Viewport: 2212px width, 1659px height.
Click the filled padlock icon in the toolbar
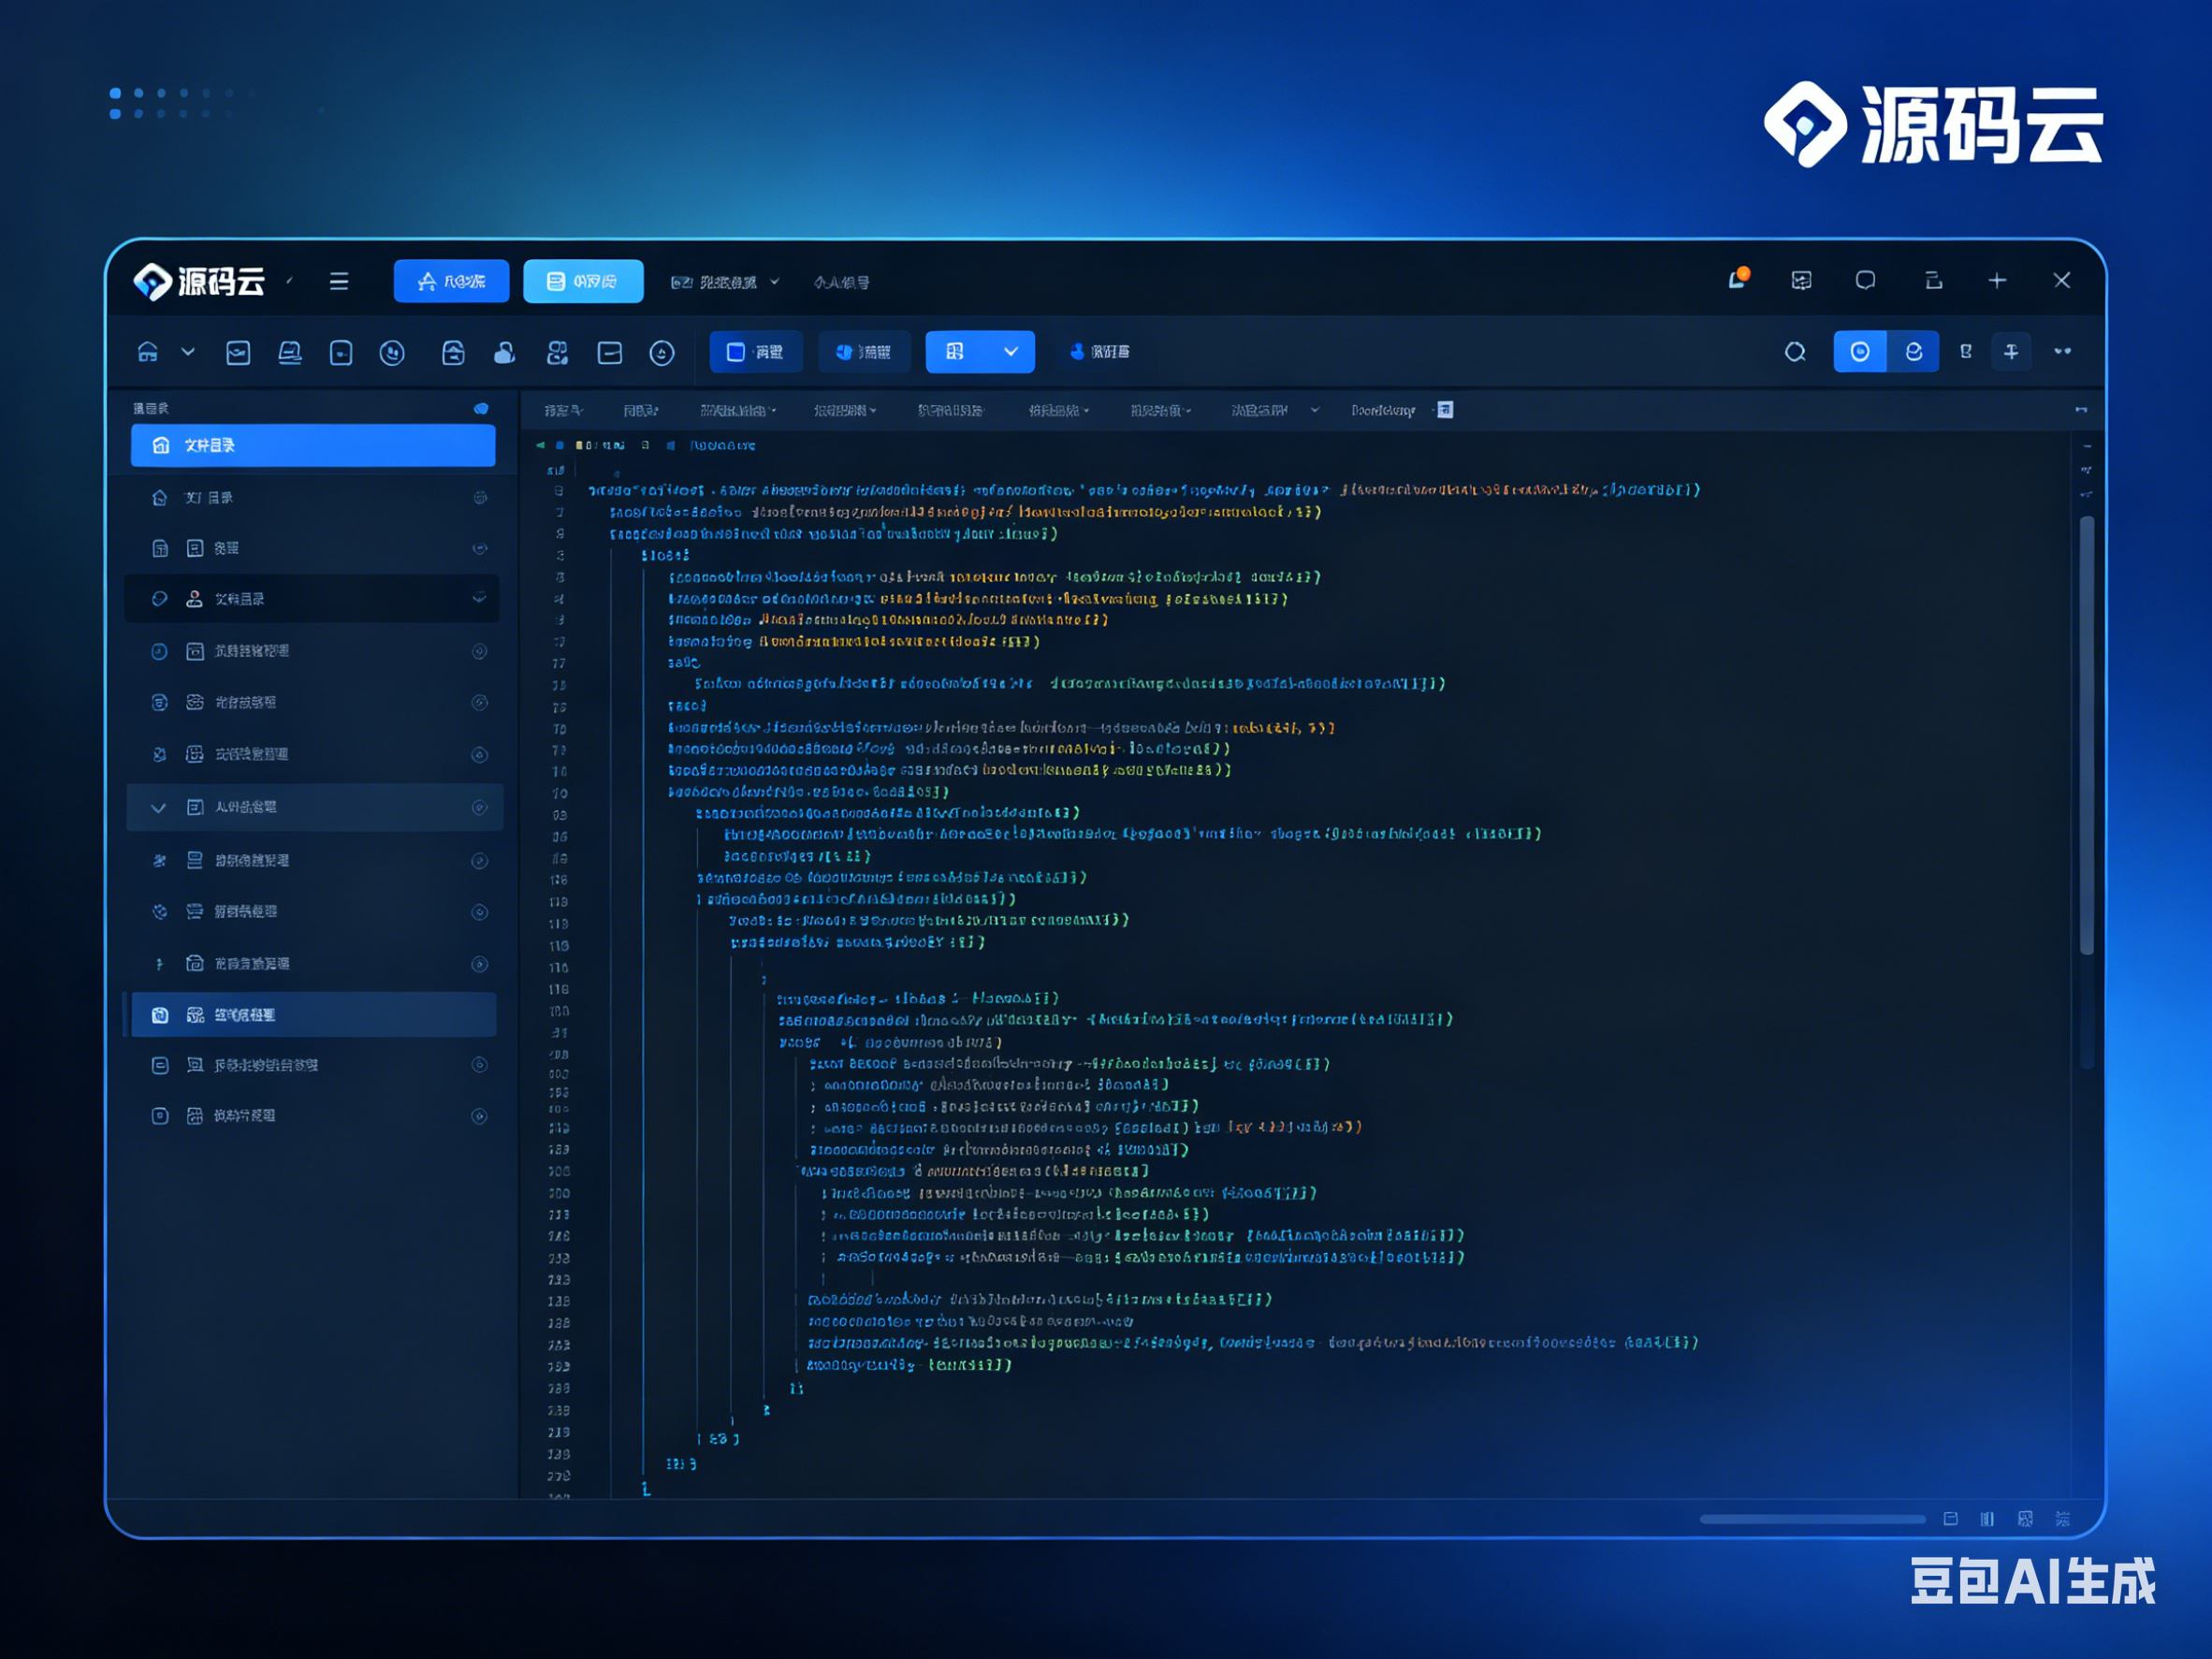pyautogui.click(x=504, y=352)
